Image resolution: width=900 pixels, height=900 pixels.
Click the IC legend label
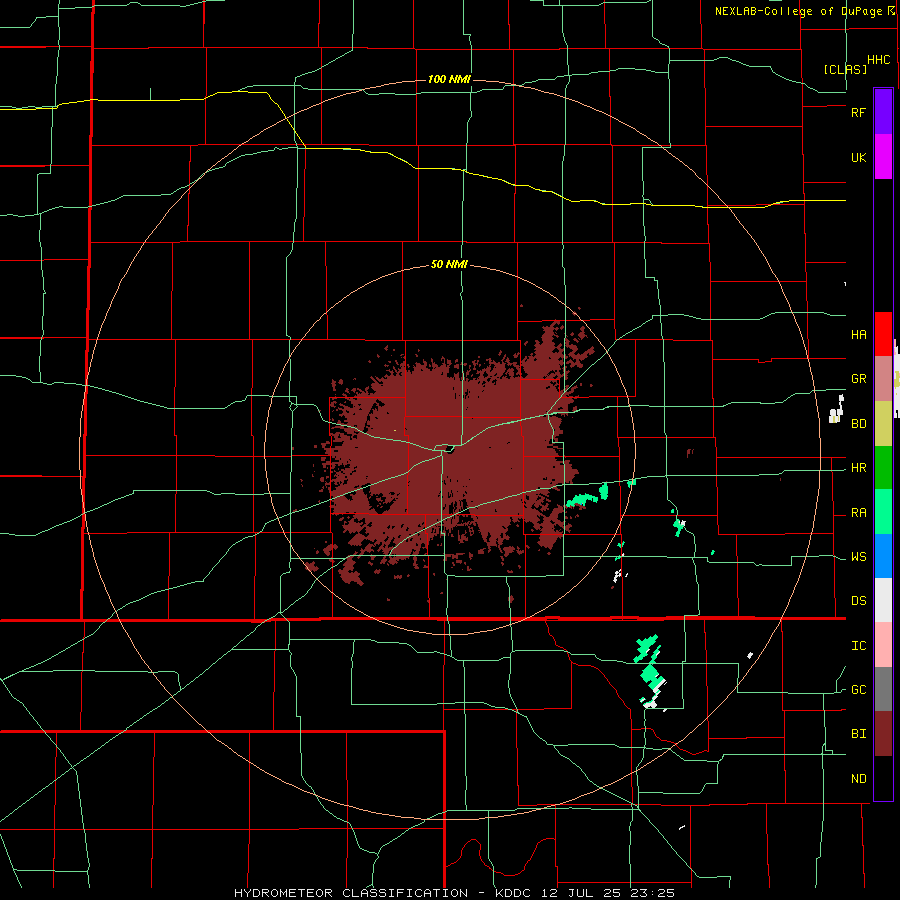click(858, 646)
